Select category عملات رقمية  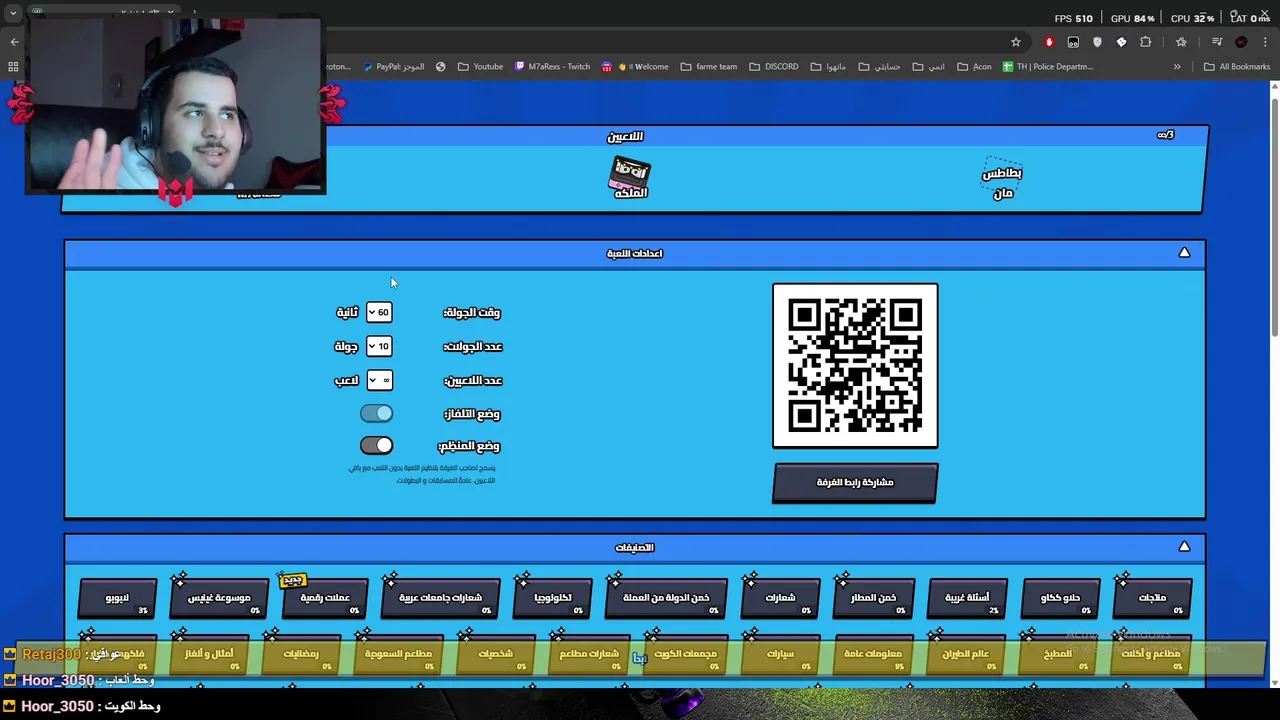(x=325, y=598)
